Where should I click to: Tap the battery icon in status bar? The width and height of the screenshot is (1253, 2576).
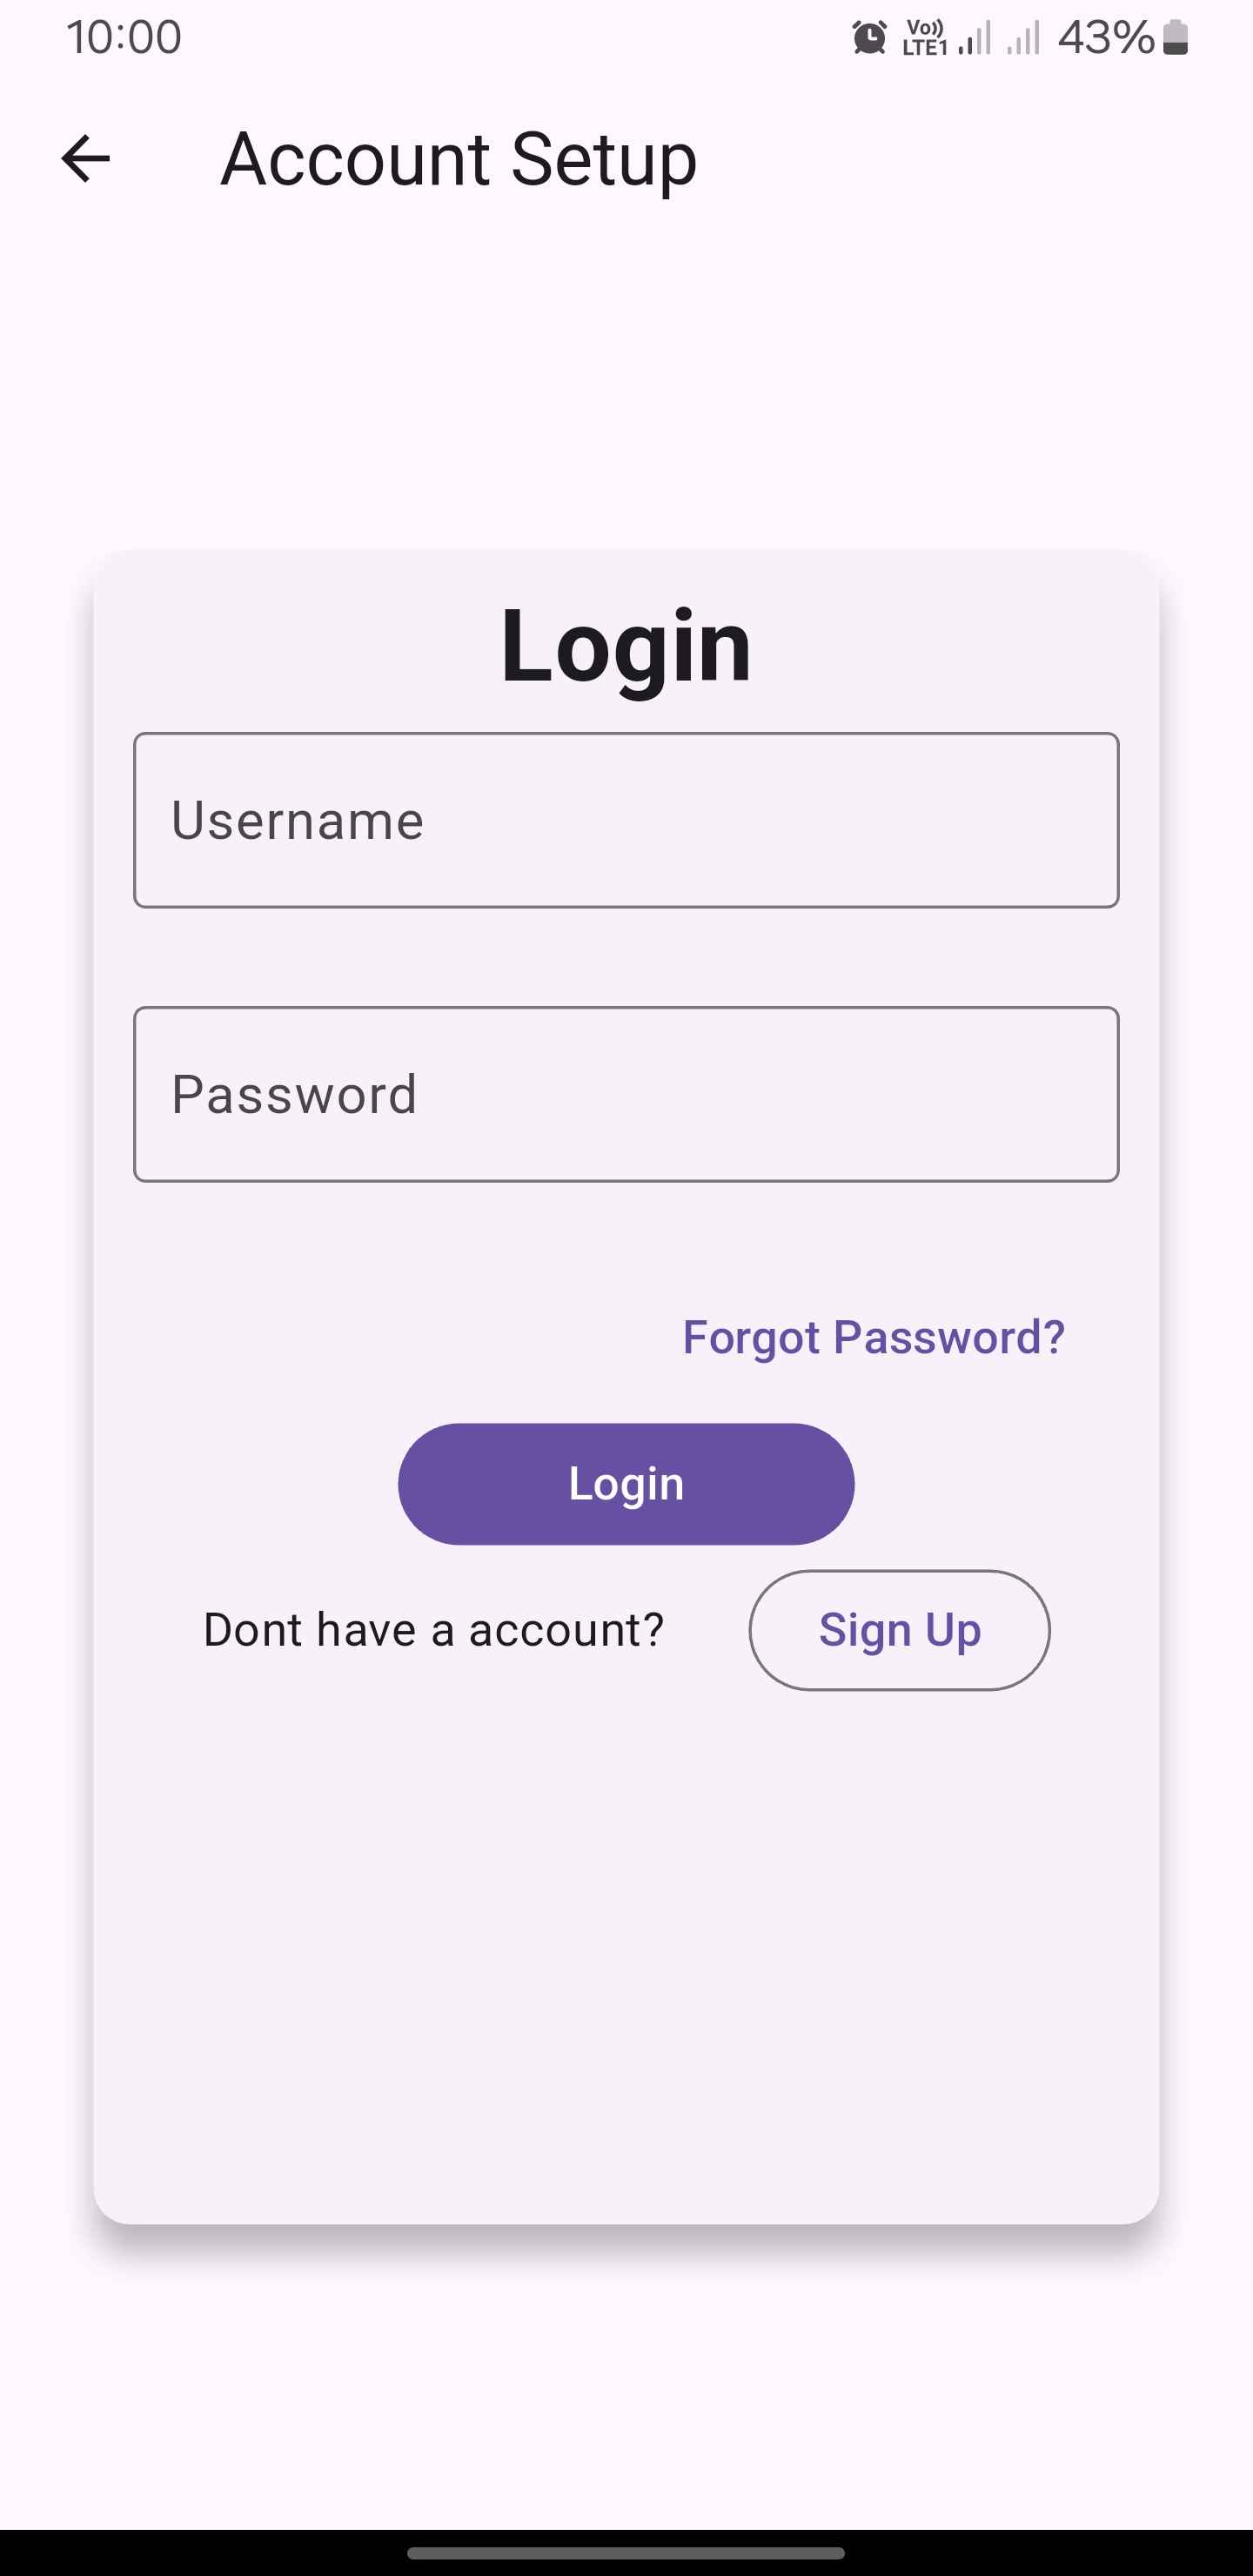coord(1176,38)
